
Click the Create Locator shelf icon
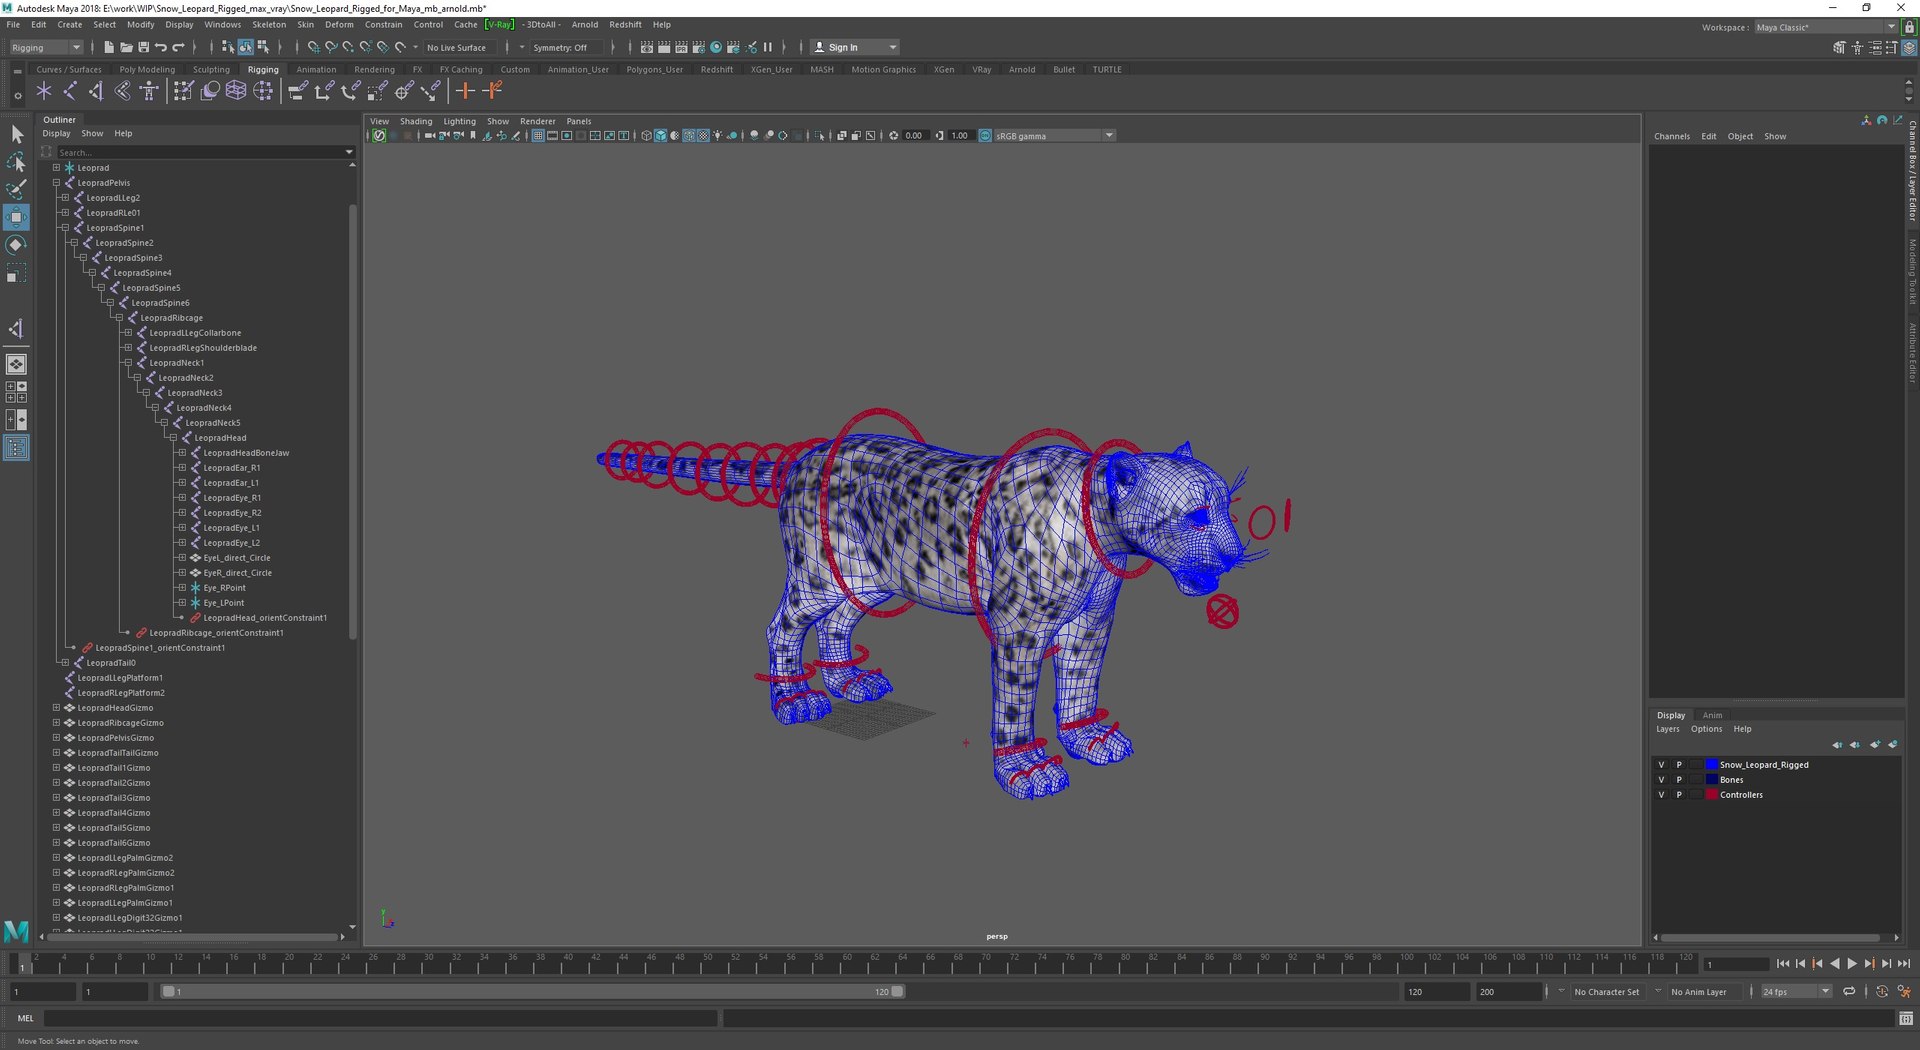click(x=44, y=91)
